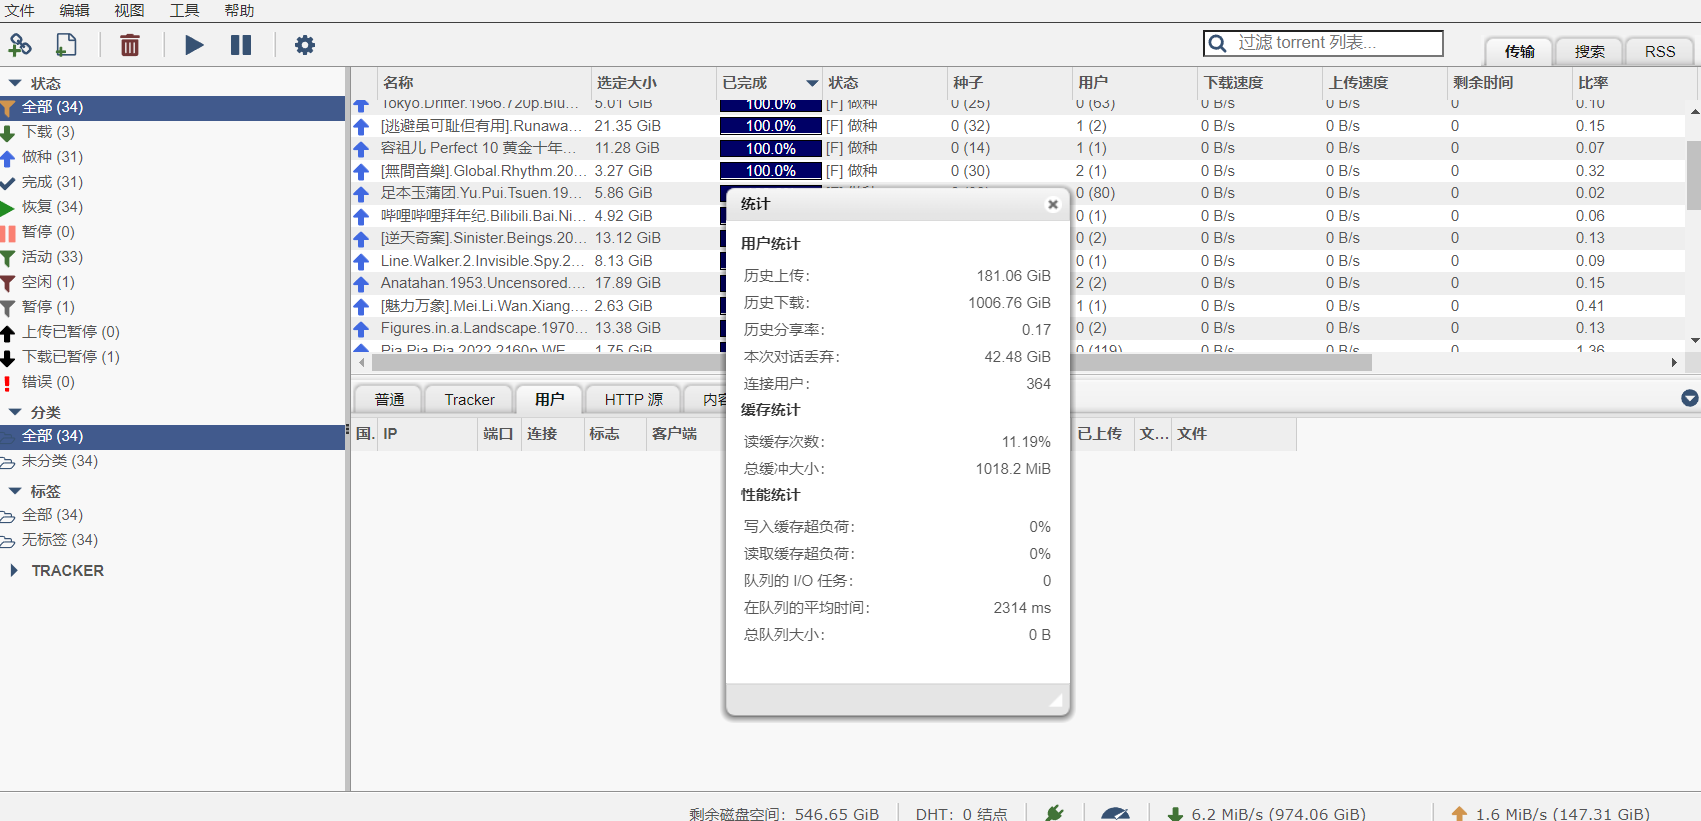
Task: Open the 工具 menu
Action: coord(185,10)
